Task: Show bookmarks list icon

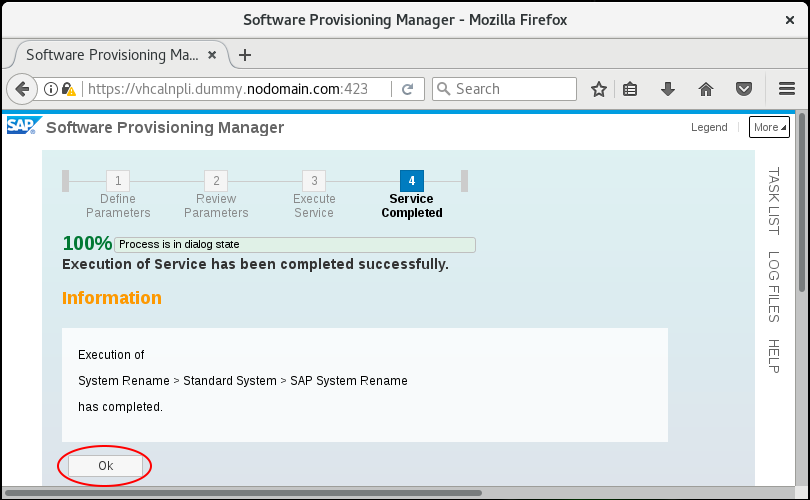Action: [x=630, y=89]
